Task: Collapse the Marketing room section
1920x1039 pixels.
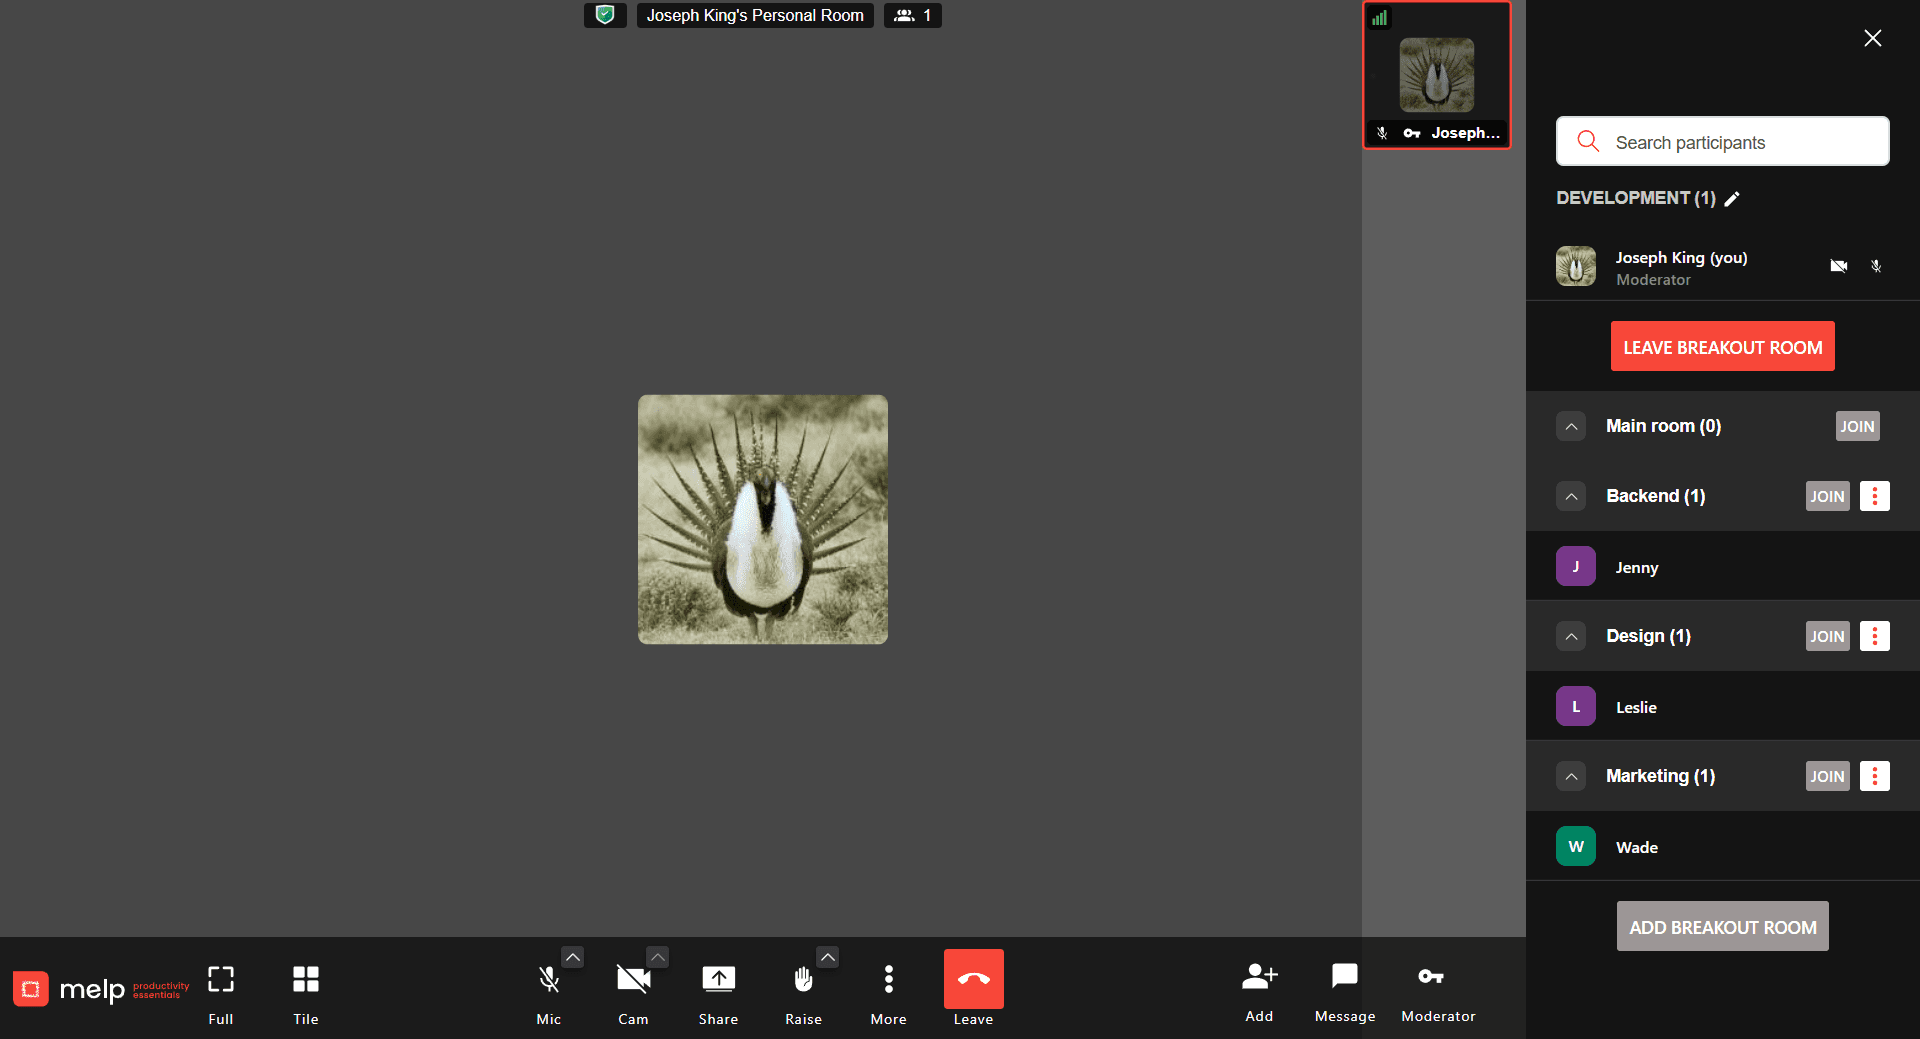Action: [x=1570, y=776]
